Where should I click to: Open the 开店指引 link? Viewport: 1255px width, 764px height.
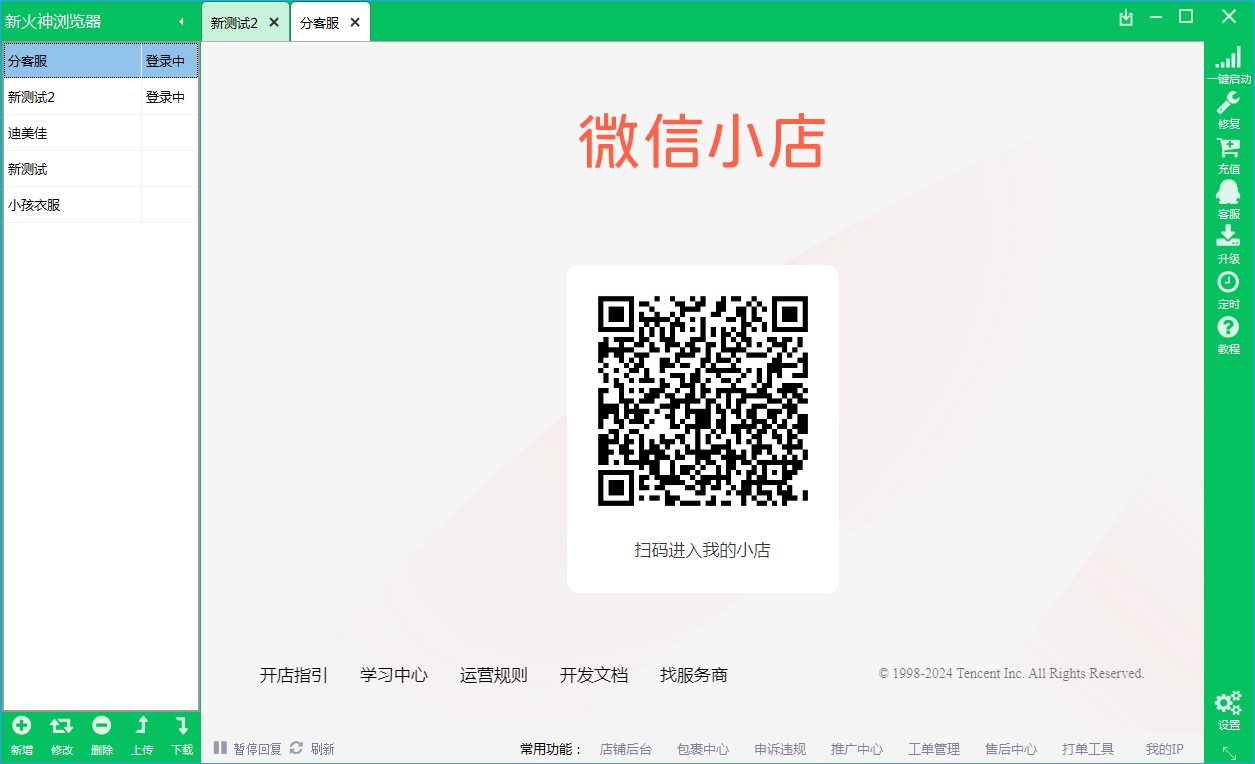click(294, 675)
